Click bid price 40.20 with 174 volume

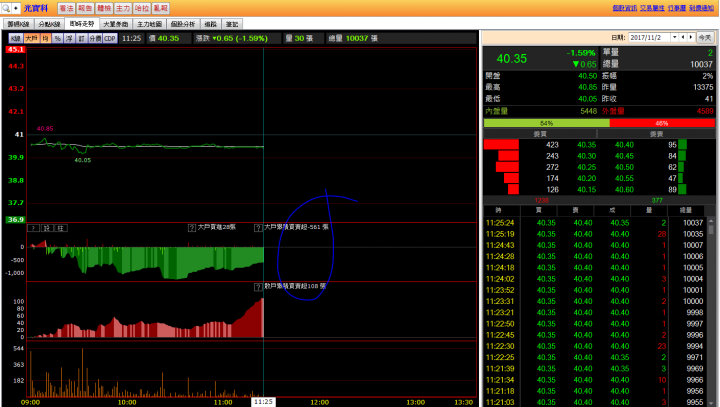coord(586,178)
